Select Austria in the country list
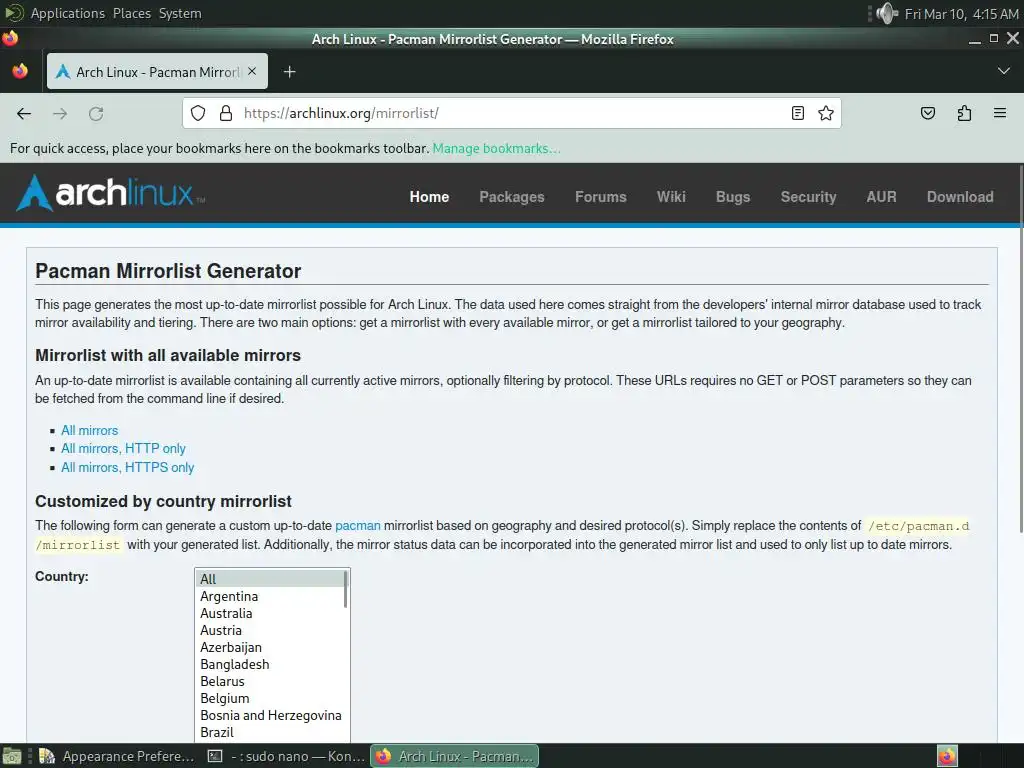1024x768 pixels. 270,630
